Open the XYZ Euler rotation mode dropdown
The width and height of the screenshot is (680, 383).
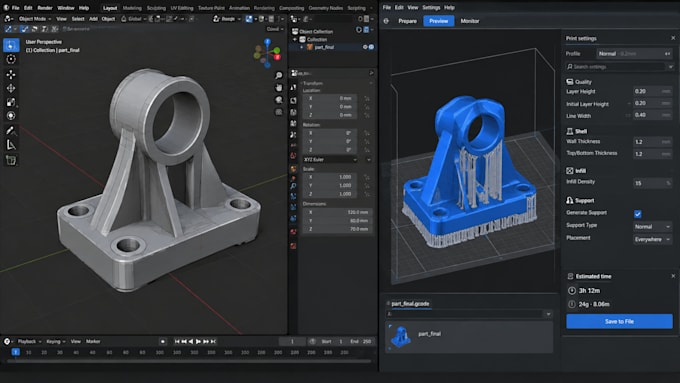click(330, 160)
